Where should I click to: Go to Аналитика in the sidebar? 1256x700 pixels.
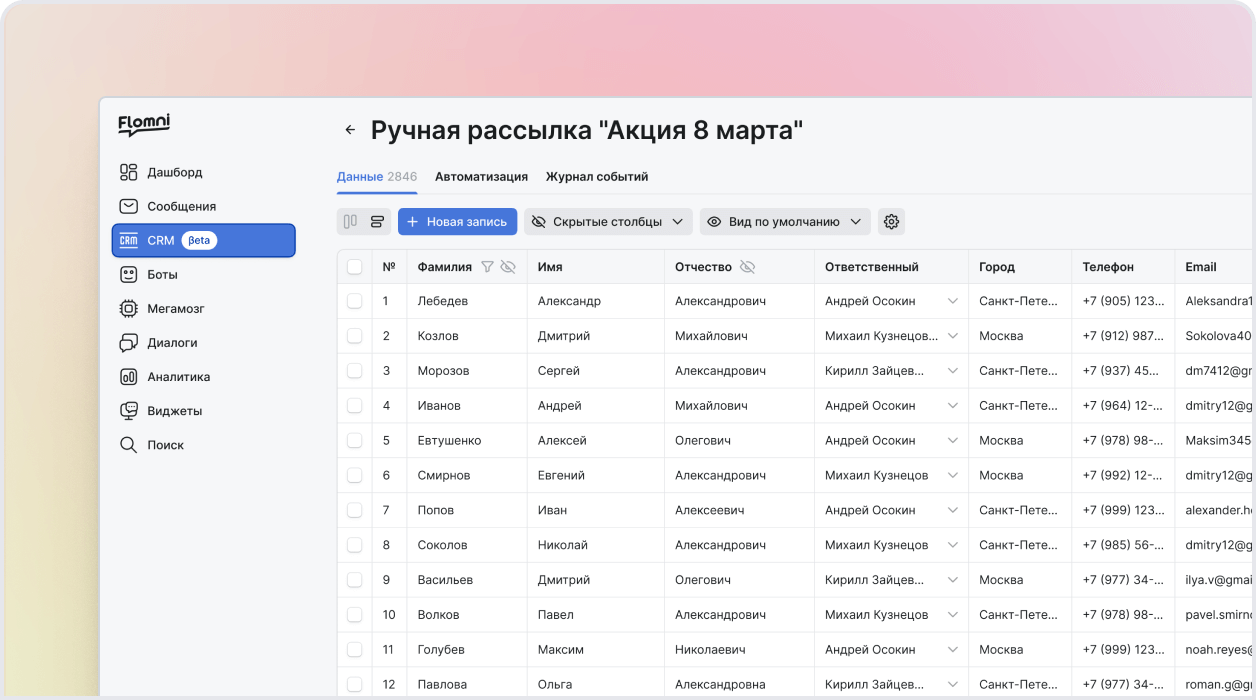point(178,377)
